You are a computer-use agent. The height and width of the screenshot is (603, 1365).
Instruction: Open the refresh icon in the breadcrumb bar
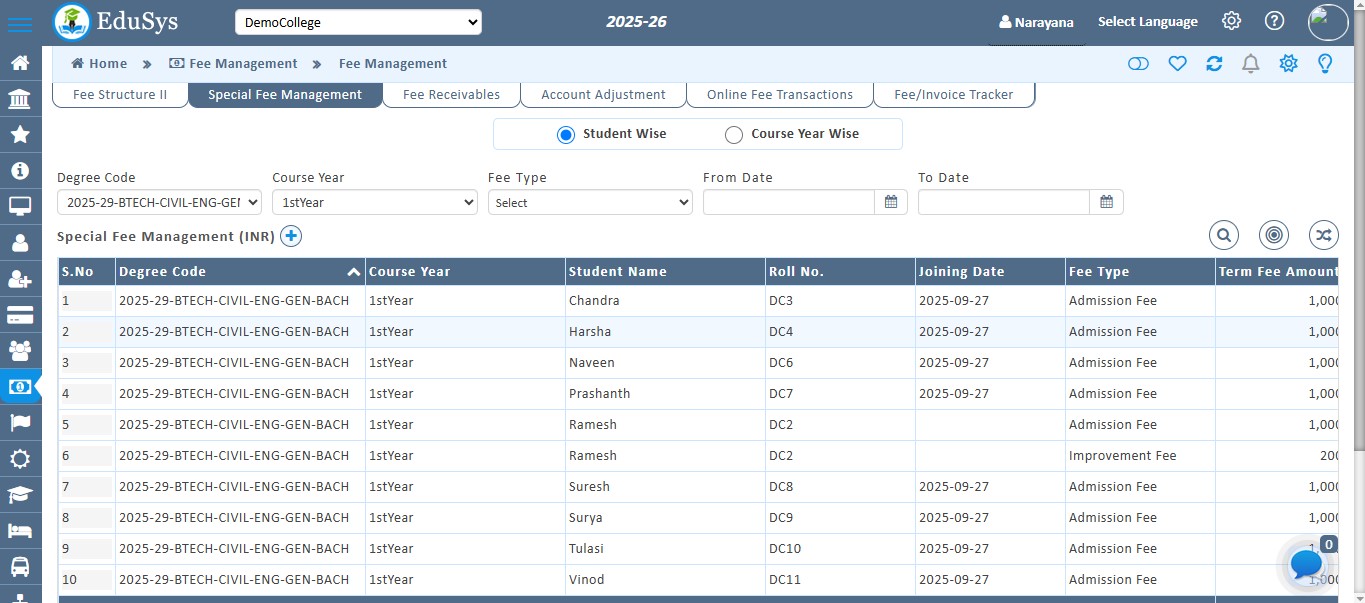1214,63
